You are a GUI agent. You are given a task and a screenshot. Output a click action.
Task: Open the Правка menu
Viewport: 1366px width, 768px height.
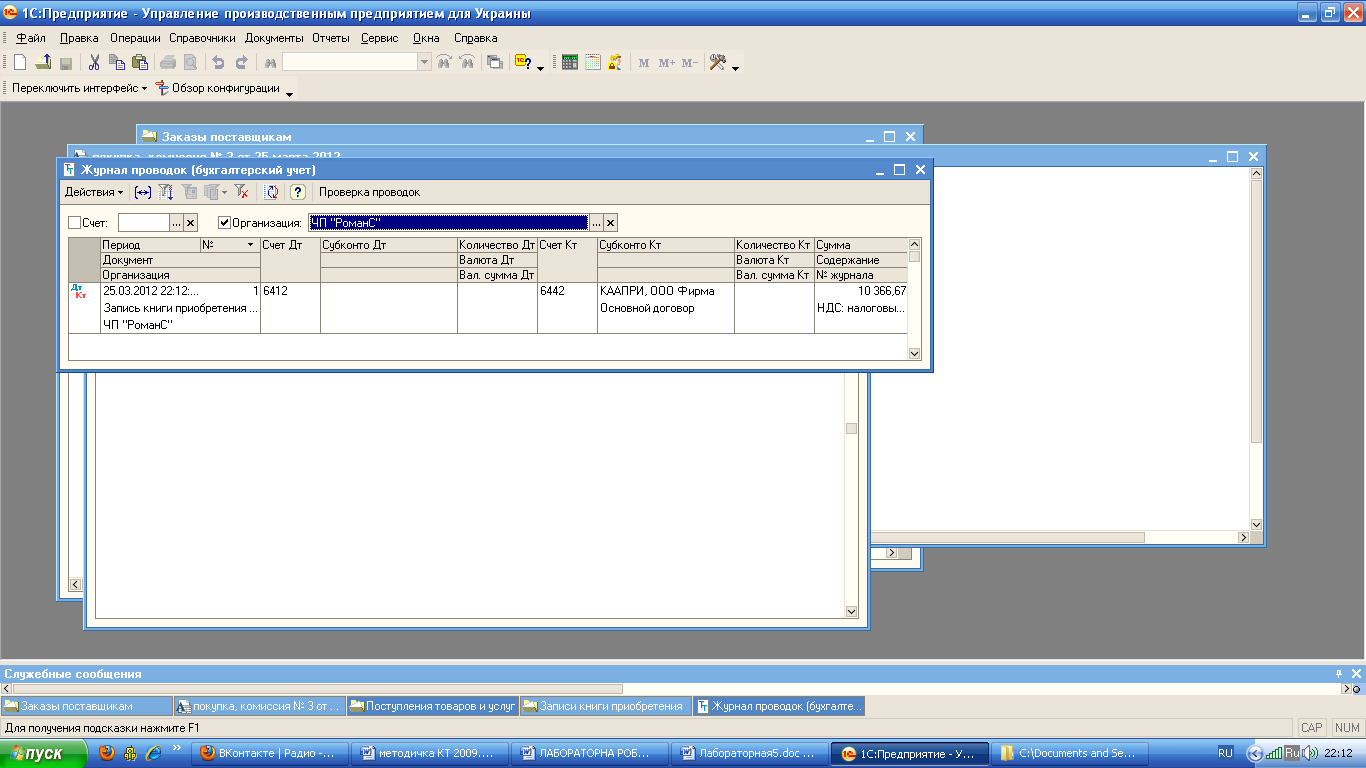tap(79, 38)
